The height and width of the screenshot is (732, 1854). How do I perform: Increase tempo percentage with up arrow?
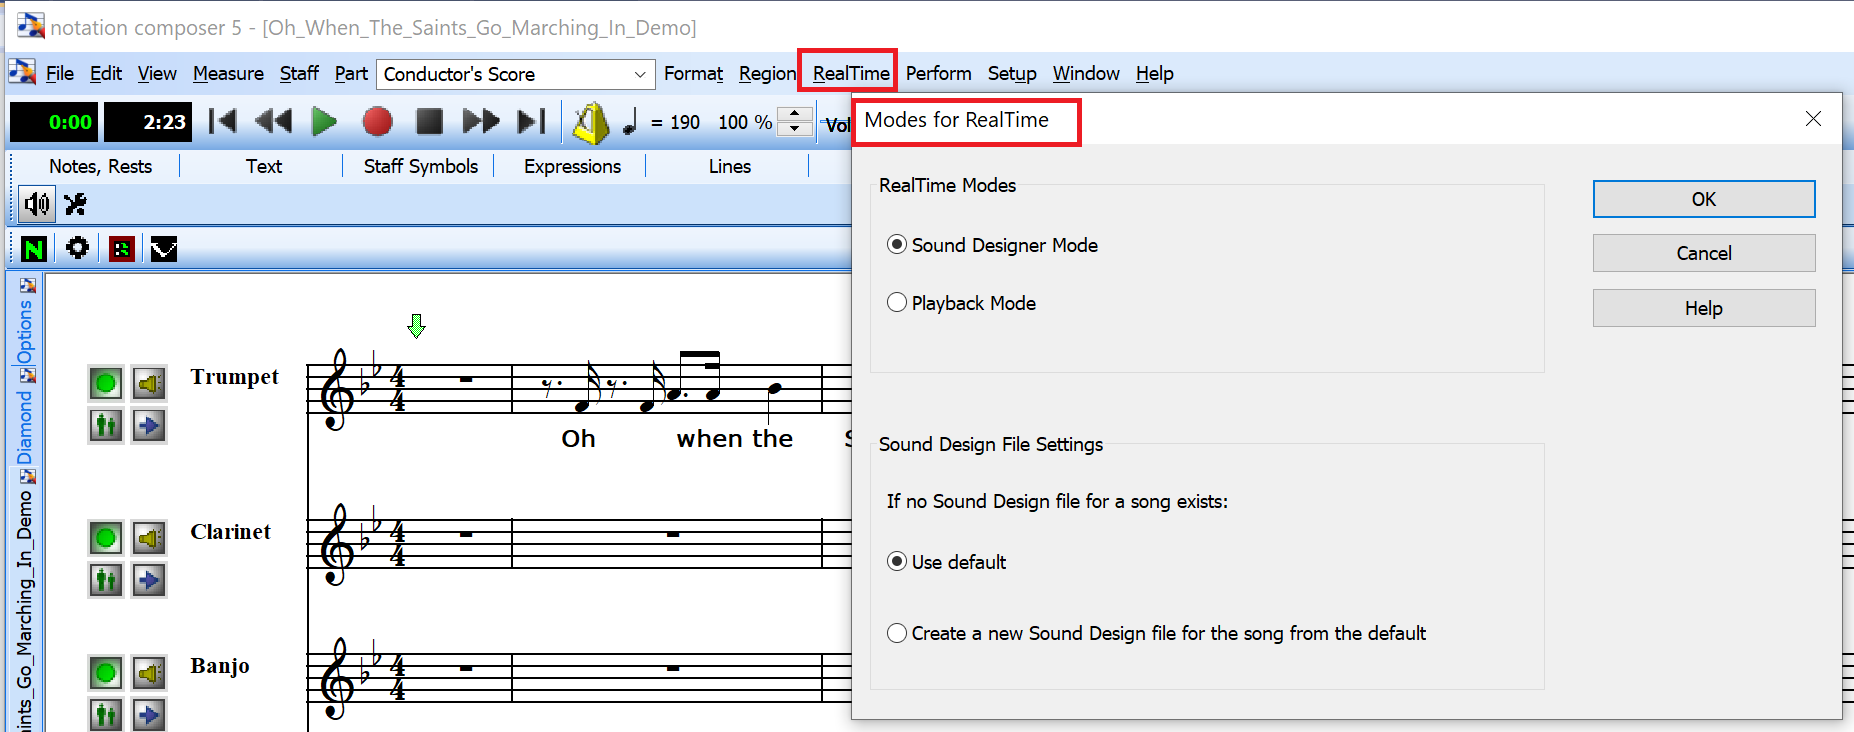click(x=795, y=114)
